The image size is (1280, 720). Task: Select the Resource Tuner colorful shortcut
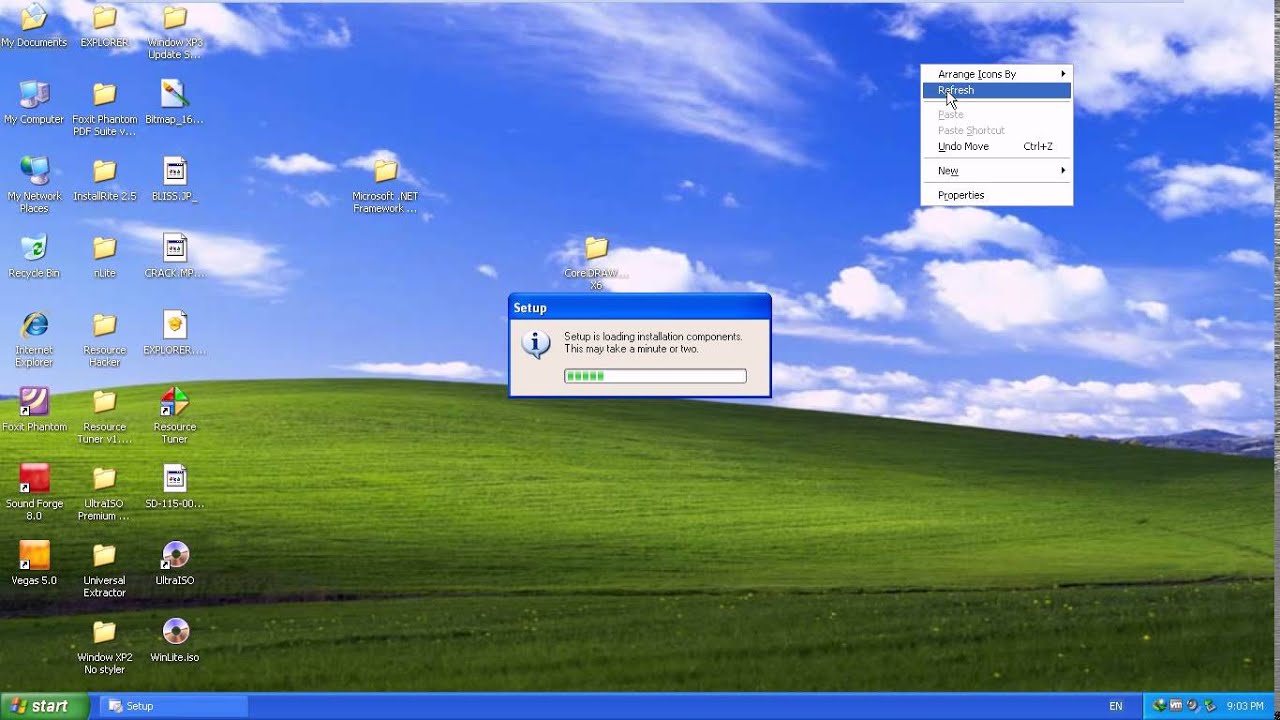pyautogui.click(x=174, y=402)
